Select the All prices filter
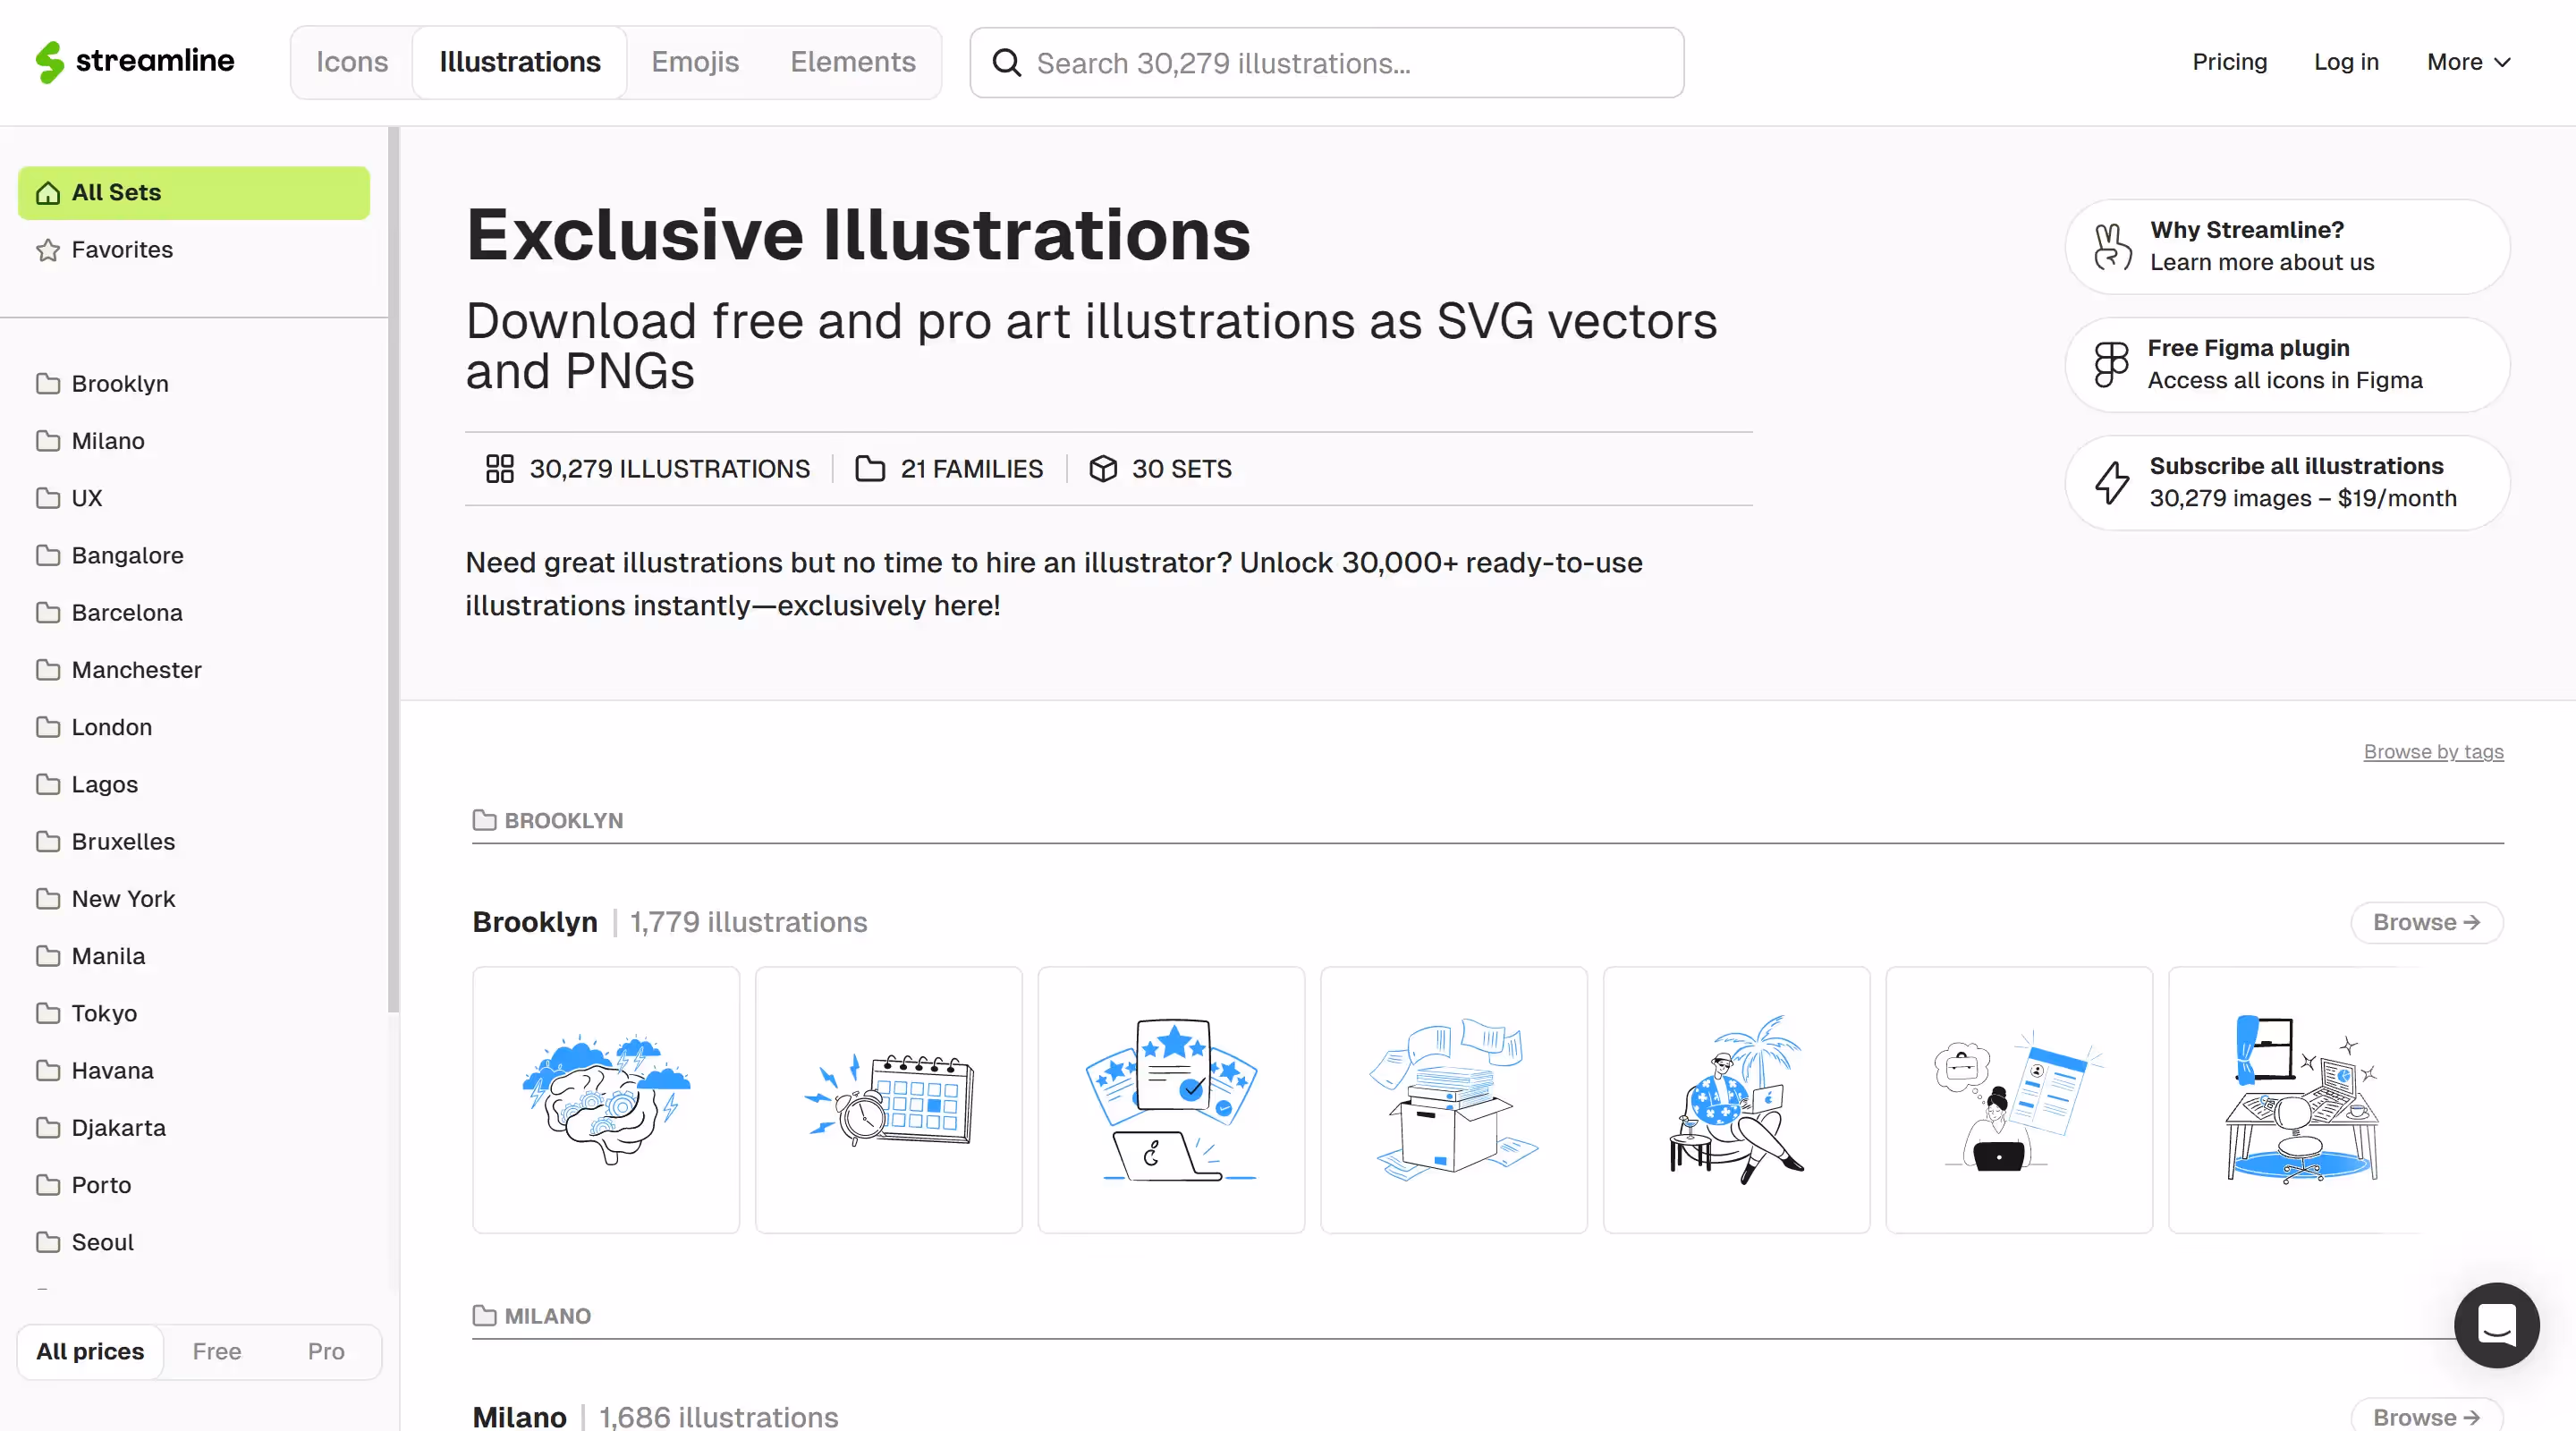 (90, 1351)
